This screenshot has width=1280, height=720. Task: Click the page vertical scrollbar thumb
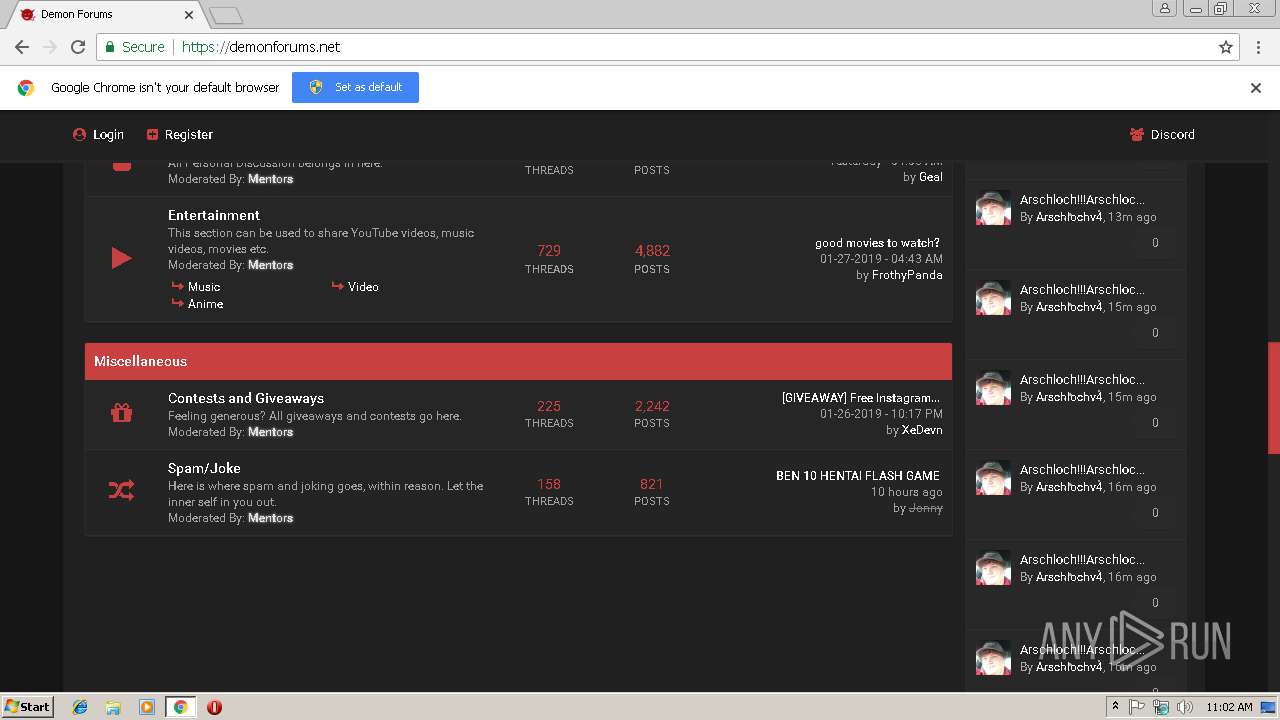(x=1273, y=398)
